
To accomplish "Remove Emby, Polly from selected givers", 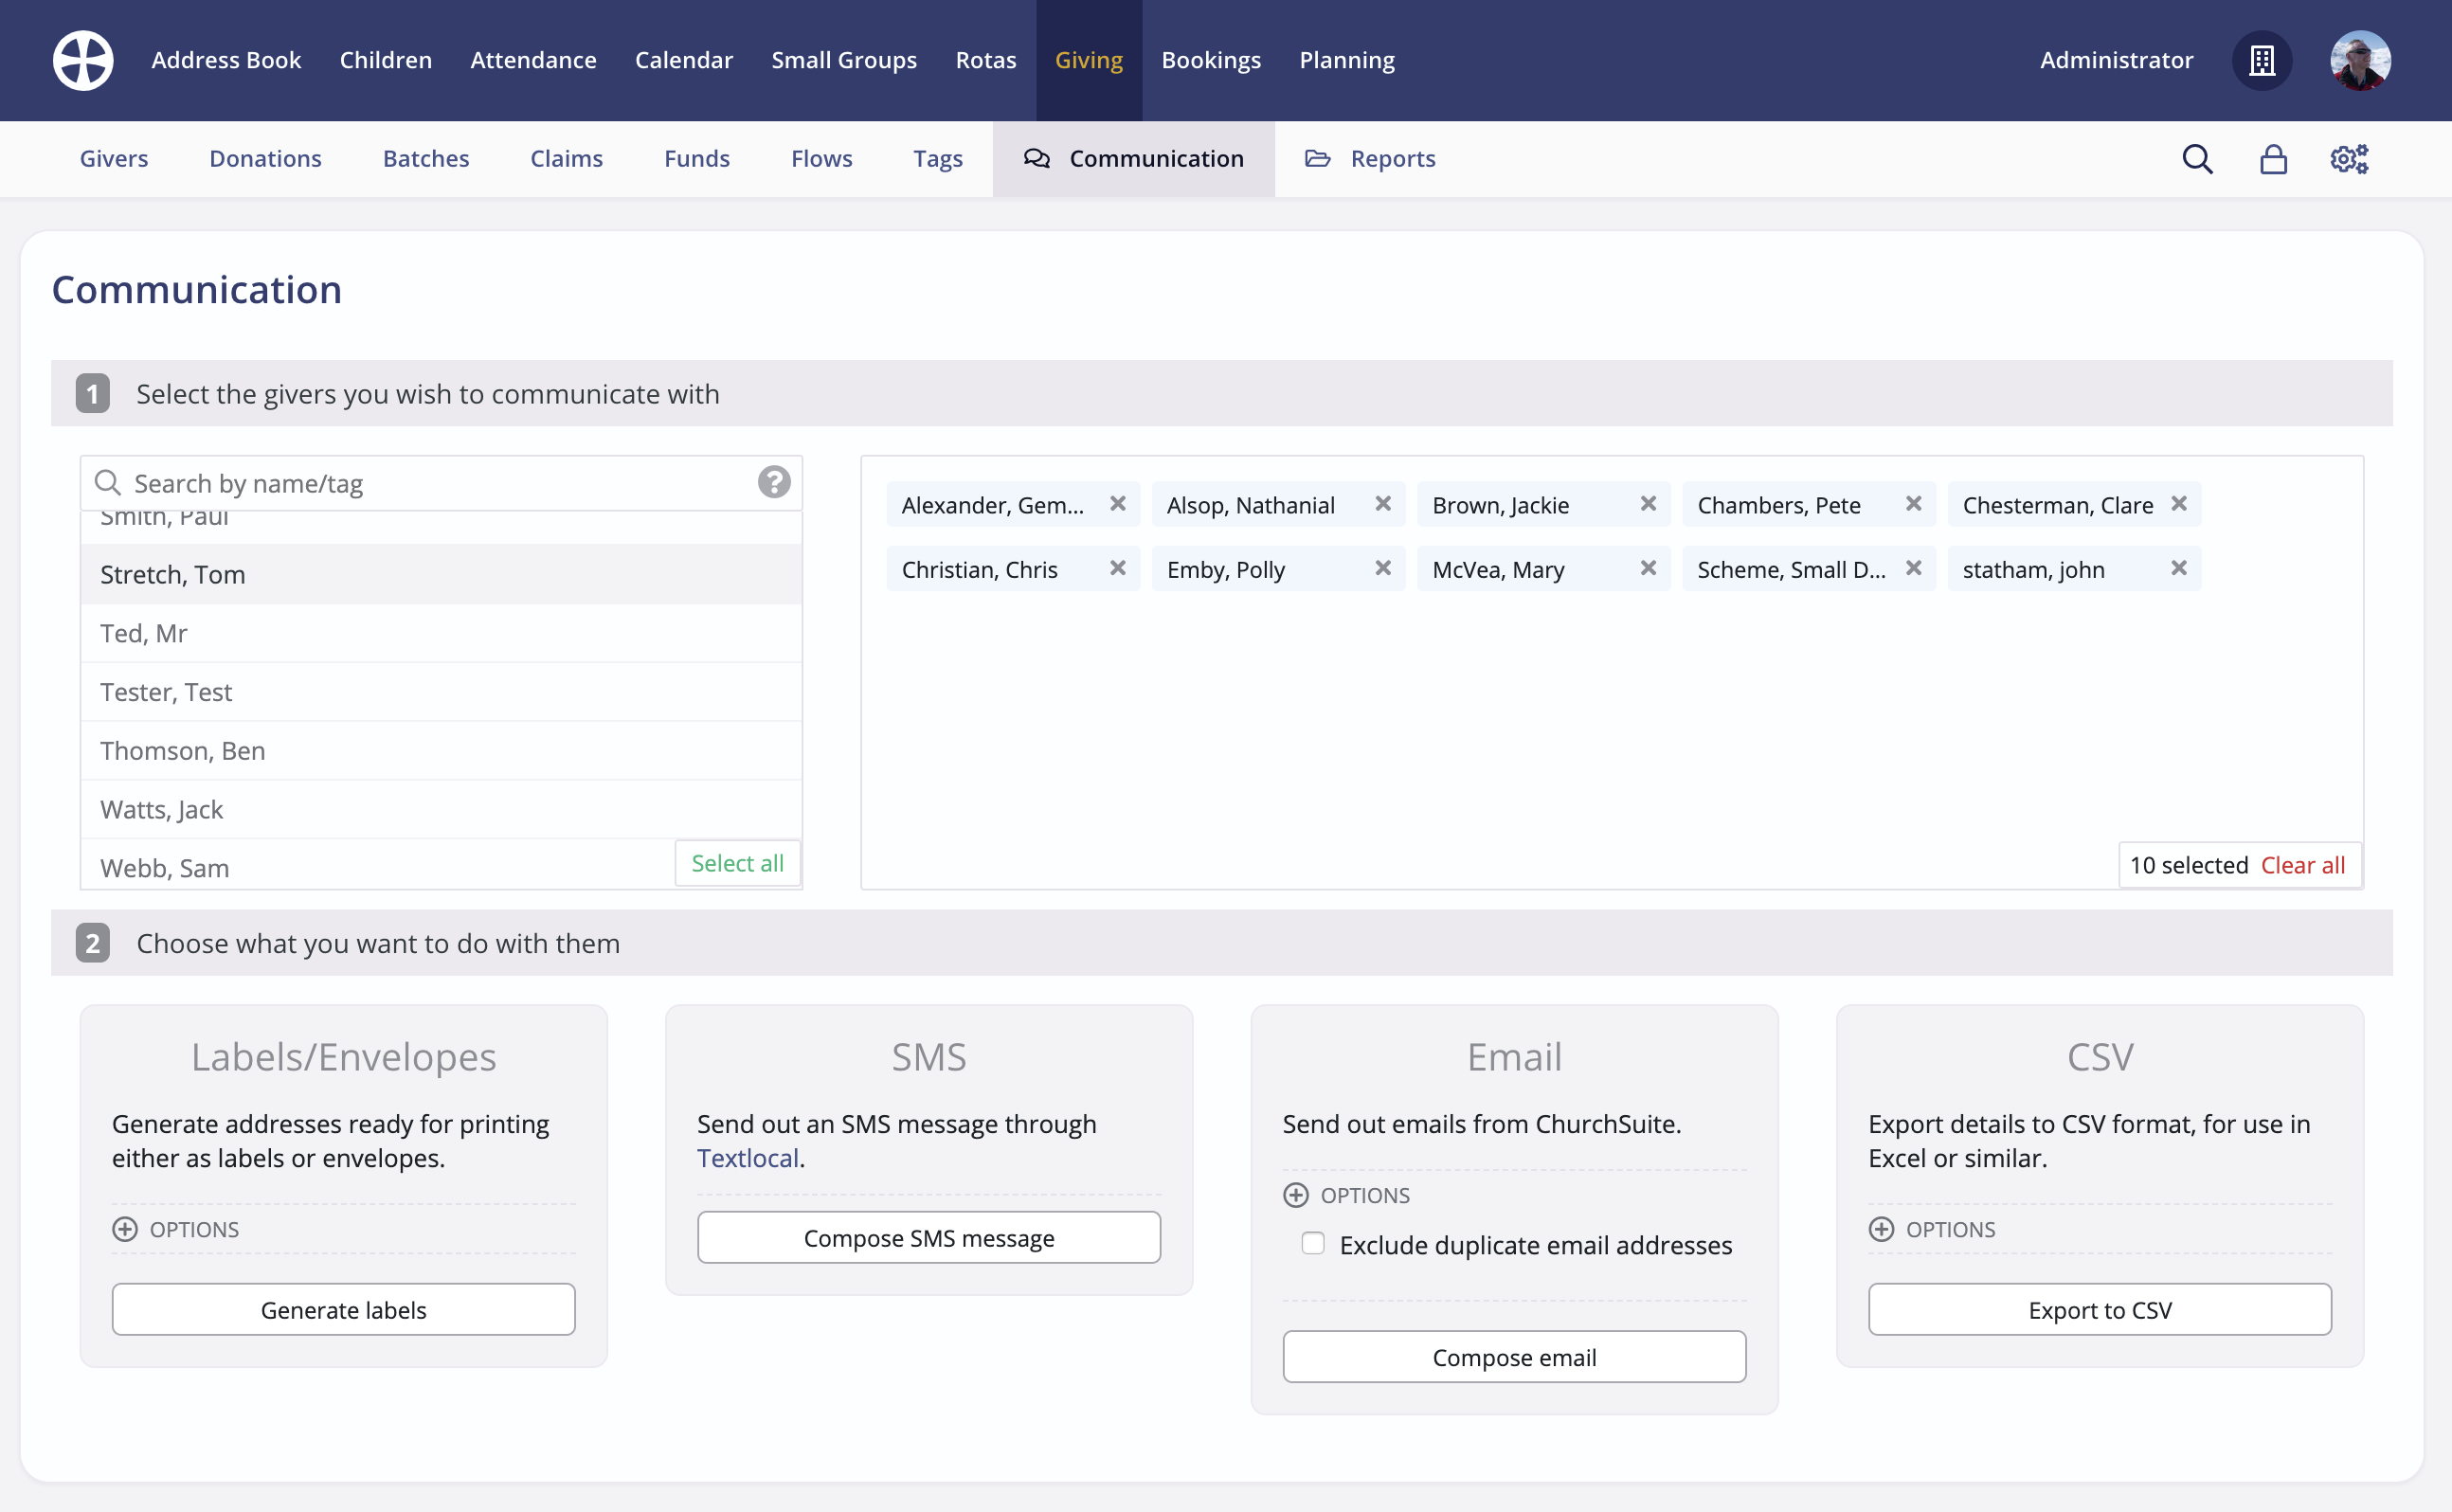I will pos(1384,568).
